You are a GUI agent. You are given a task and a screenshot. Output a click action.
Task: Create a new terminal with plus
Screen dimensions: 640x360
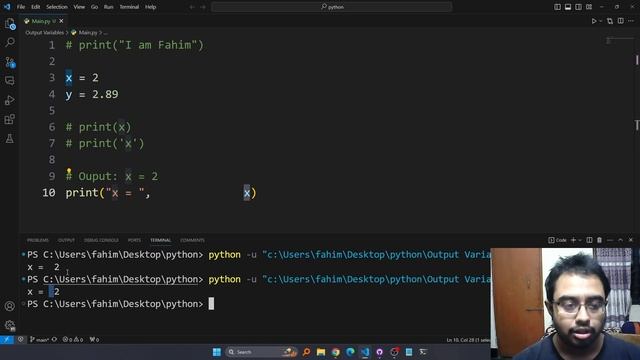pyautogui.click(x=573, y=240)
